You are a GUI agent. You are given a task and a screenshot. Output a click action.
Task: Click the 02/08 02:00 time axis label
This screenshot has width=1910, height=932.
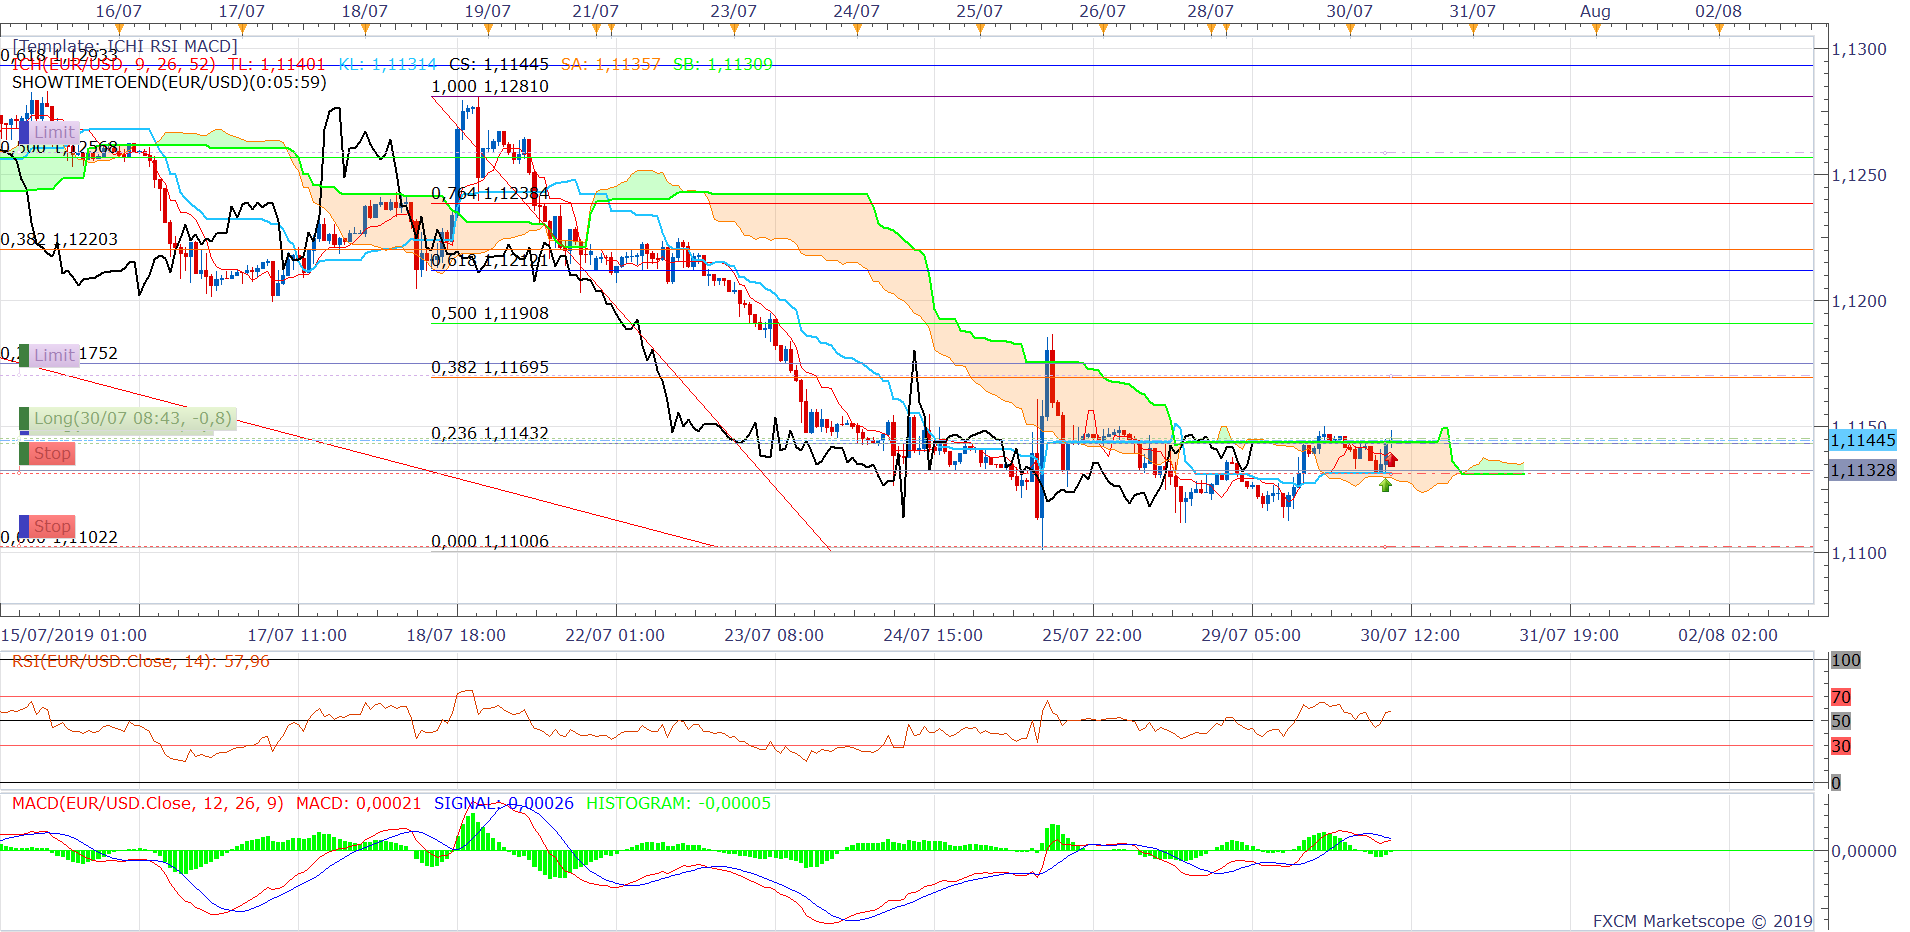coord(1728,635)
